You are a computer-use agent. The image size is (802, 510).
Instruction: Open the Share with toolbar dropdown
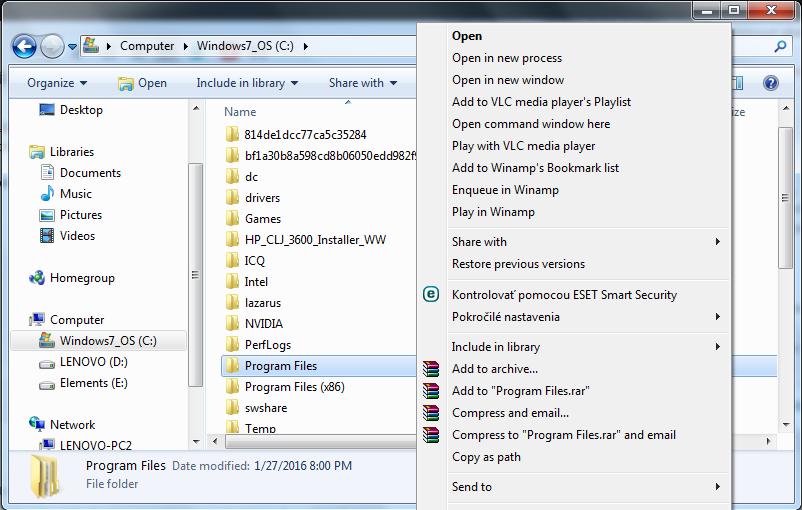(363, 83)
